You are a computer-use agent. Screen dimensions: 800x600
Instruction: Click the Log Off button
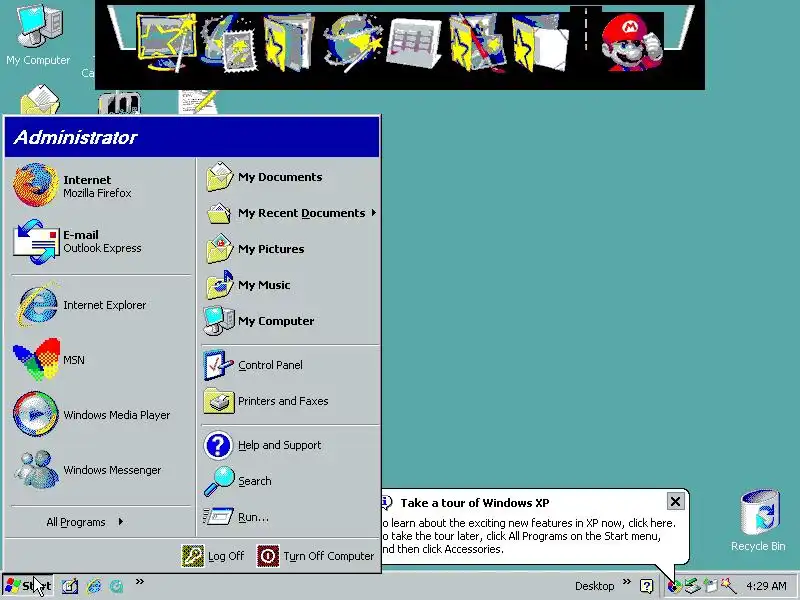coord(213,556)
